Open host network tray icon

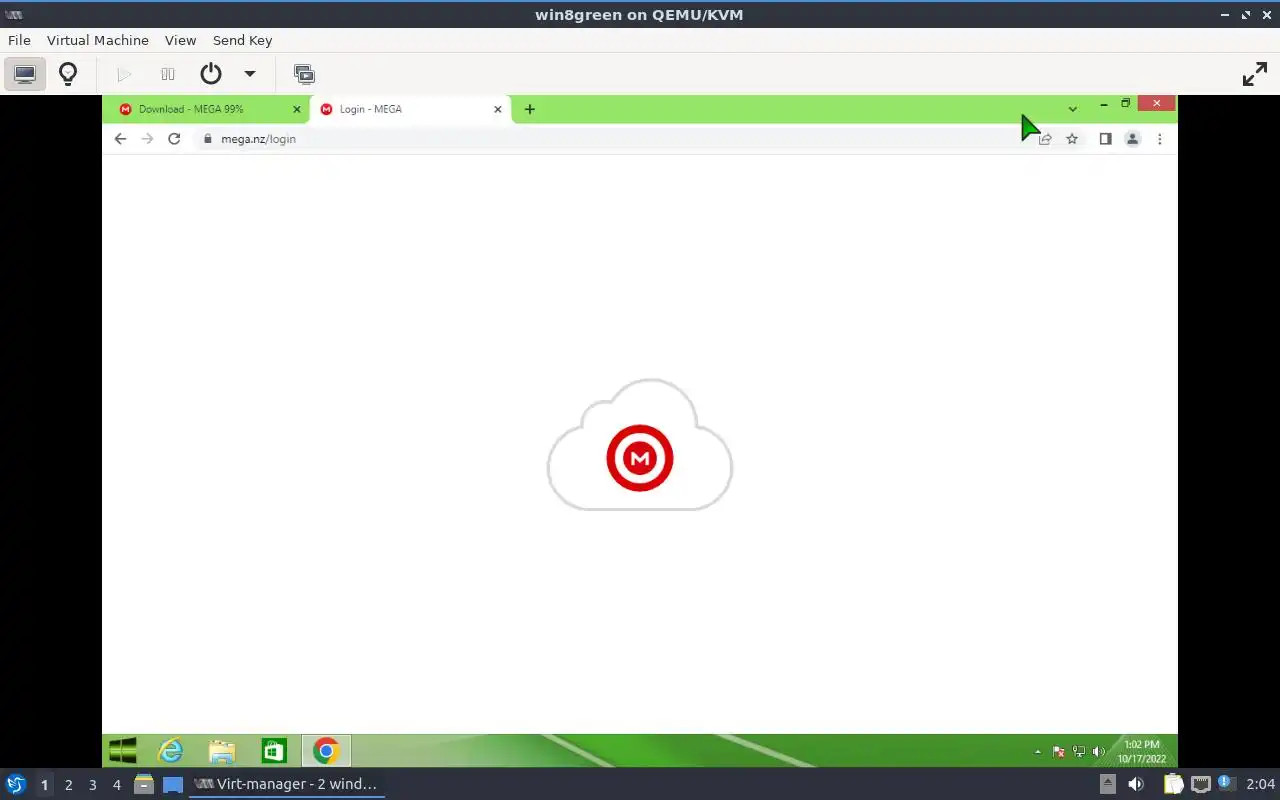(x=1200, y=784)
